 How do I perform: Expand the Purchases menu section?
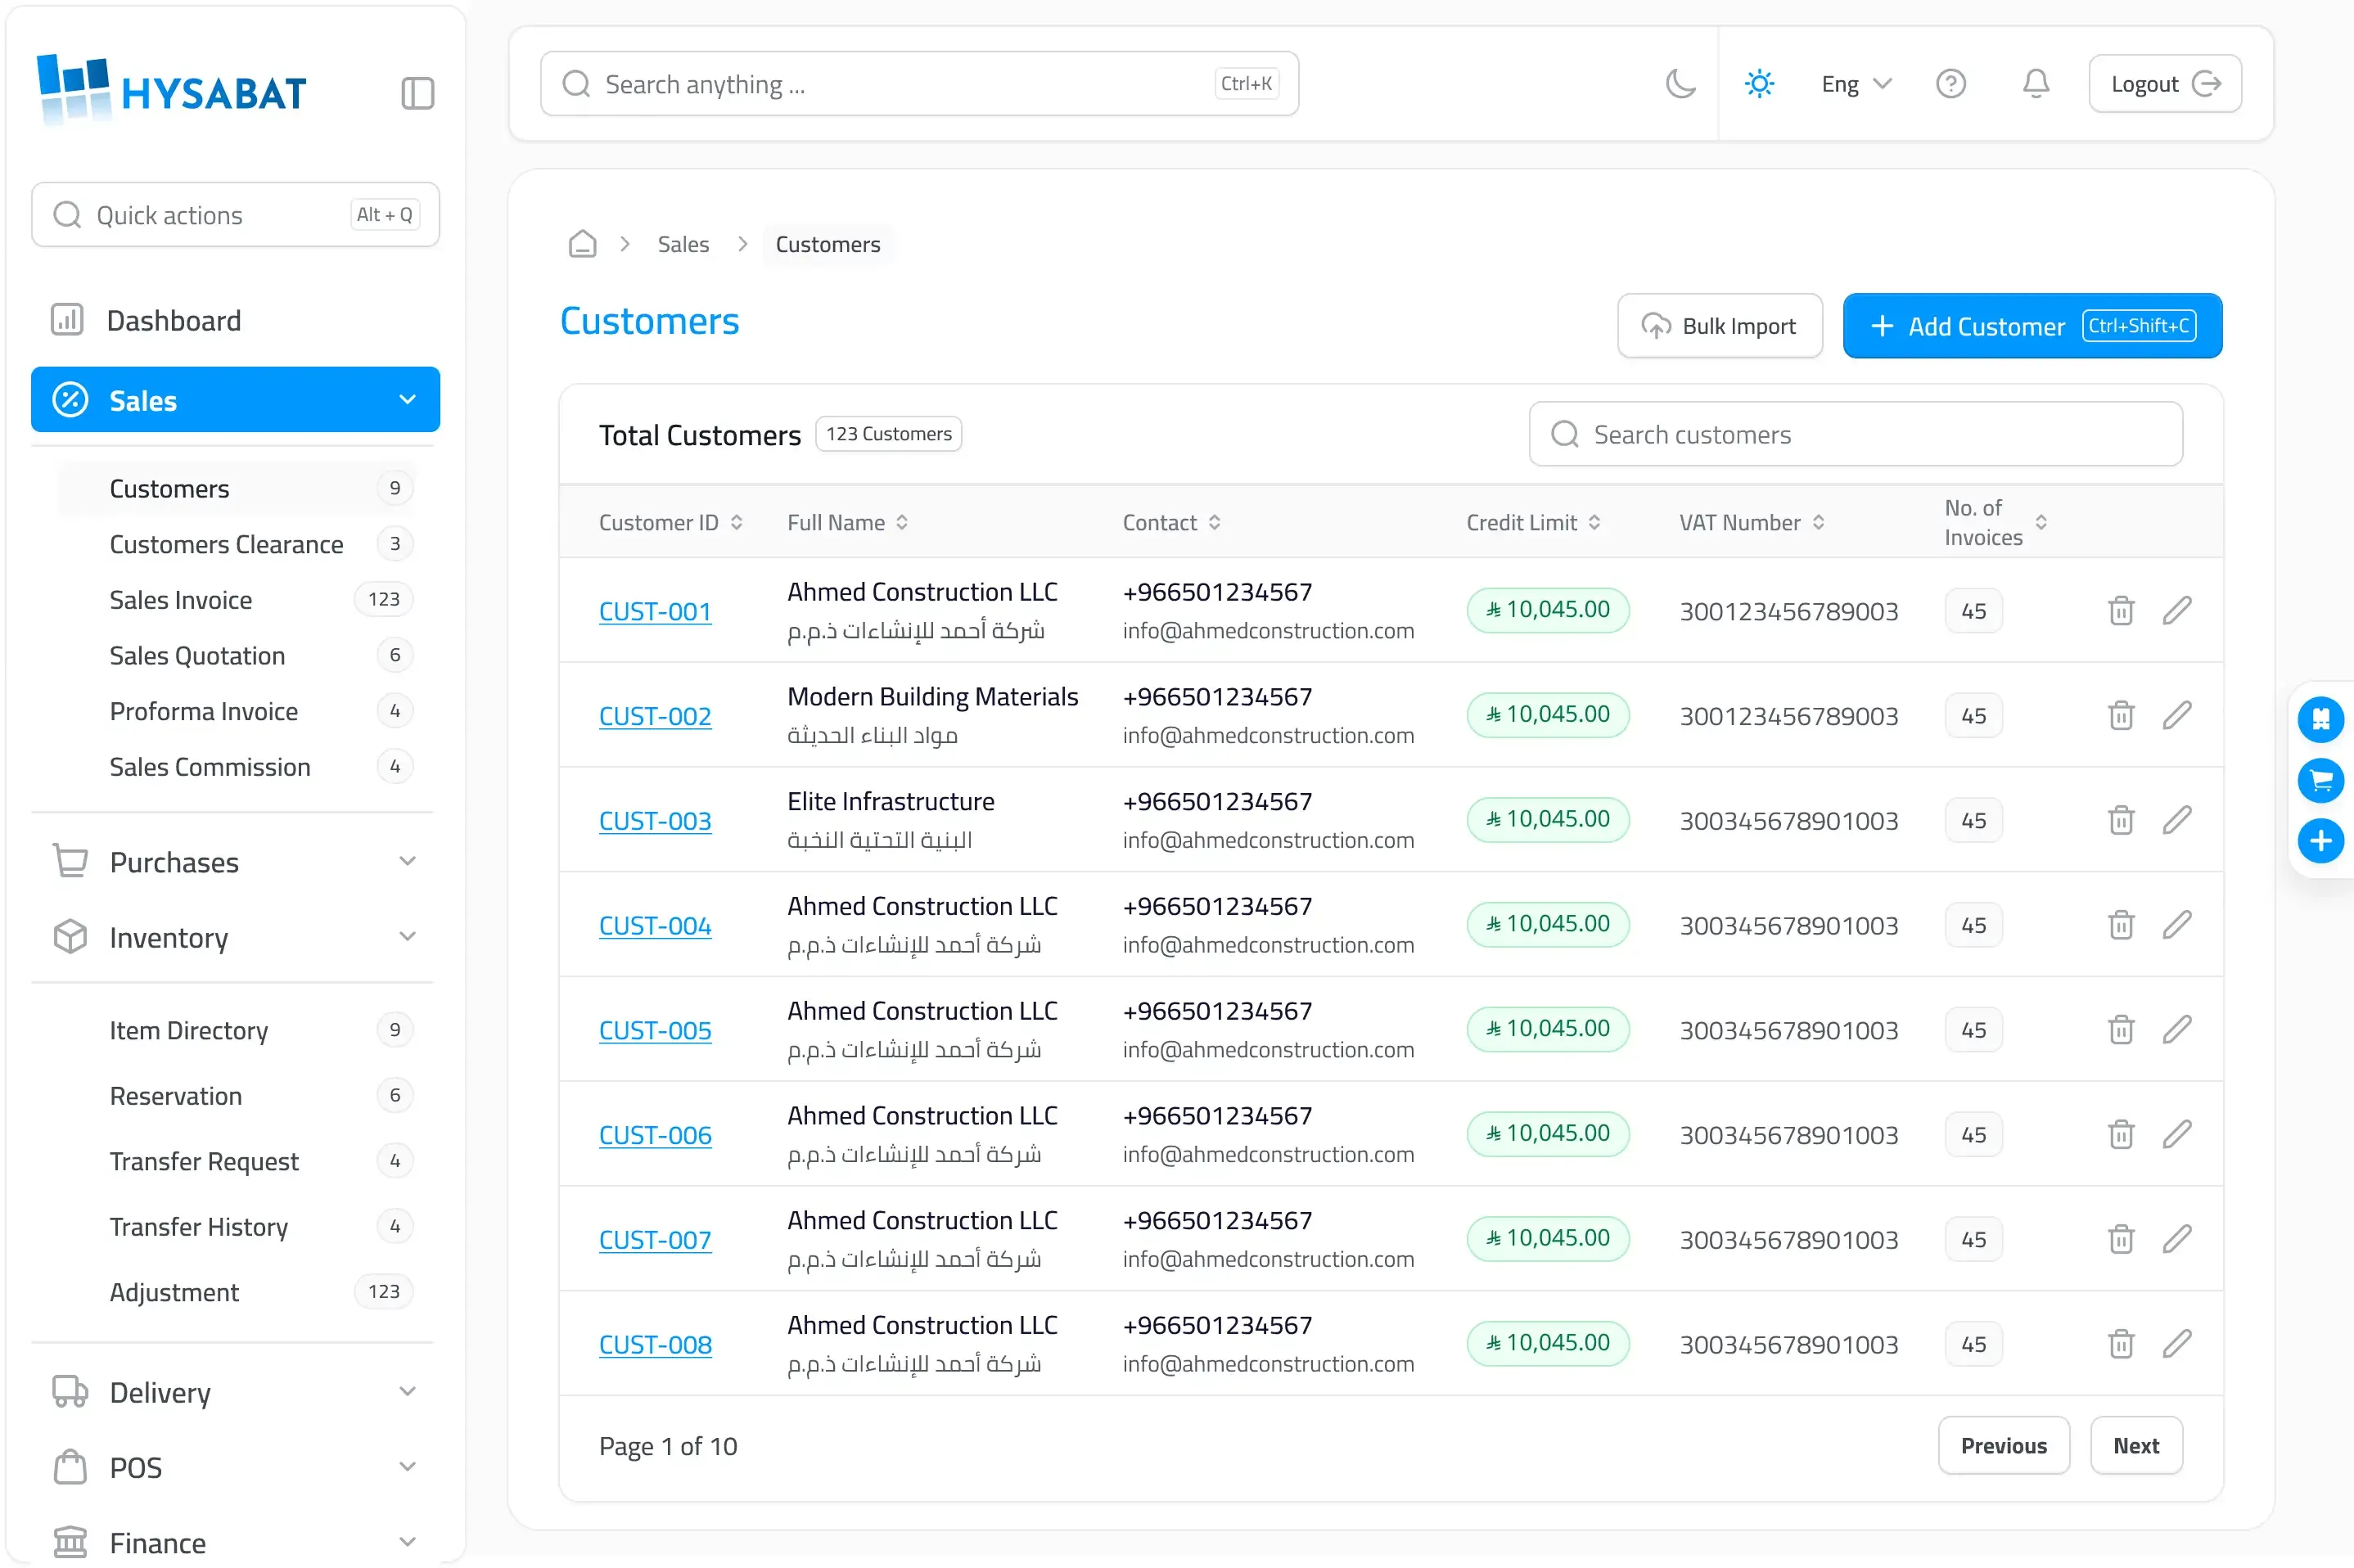tap(235, 862)
